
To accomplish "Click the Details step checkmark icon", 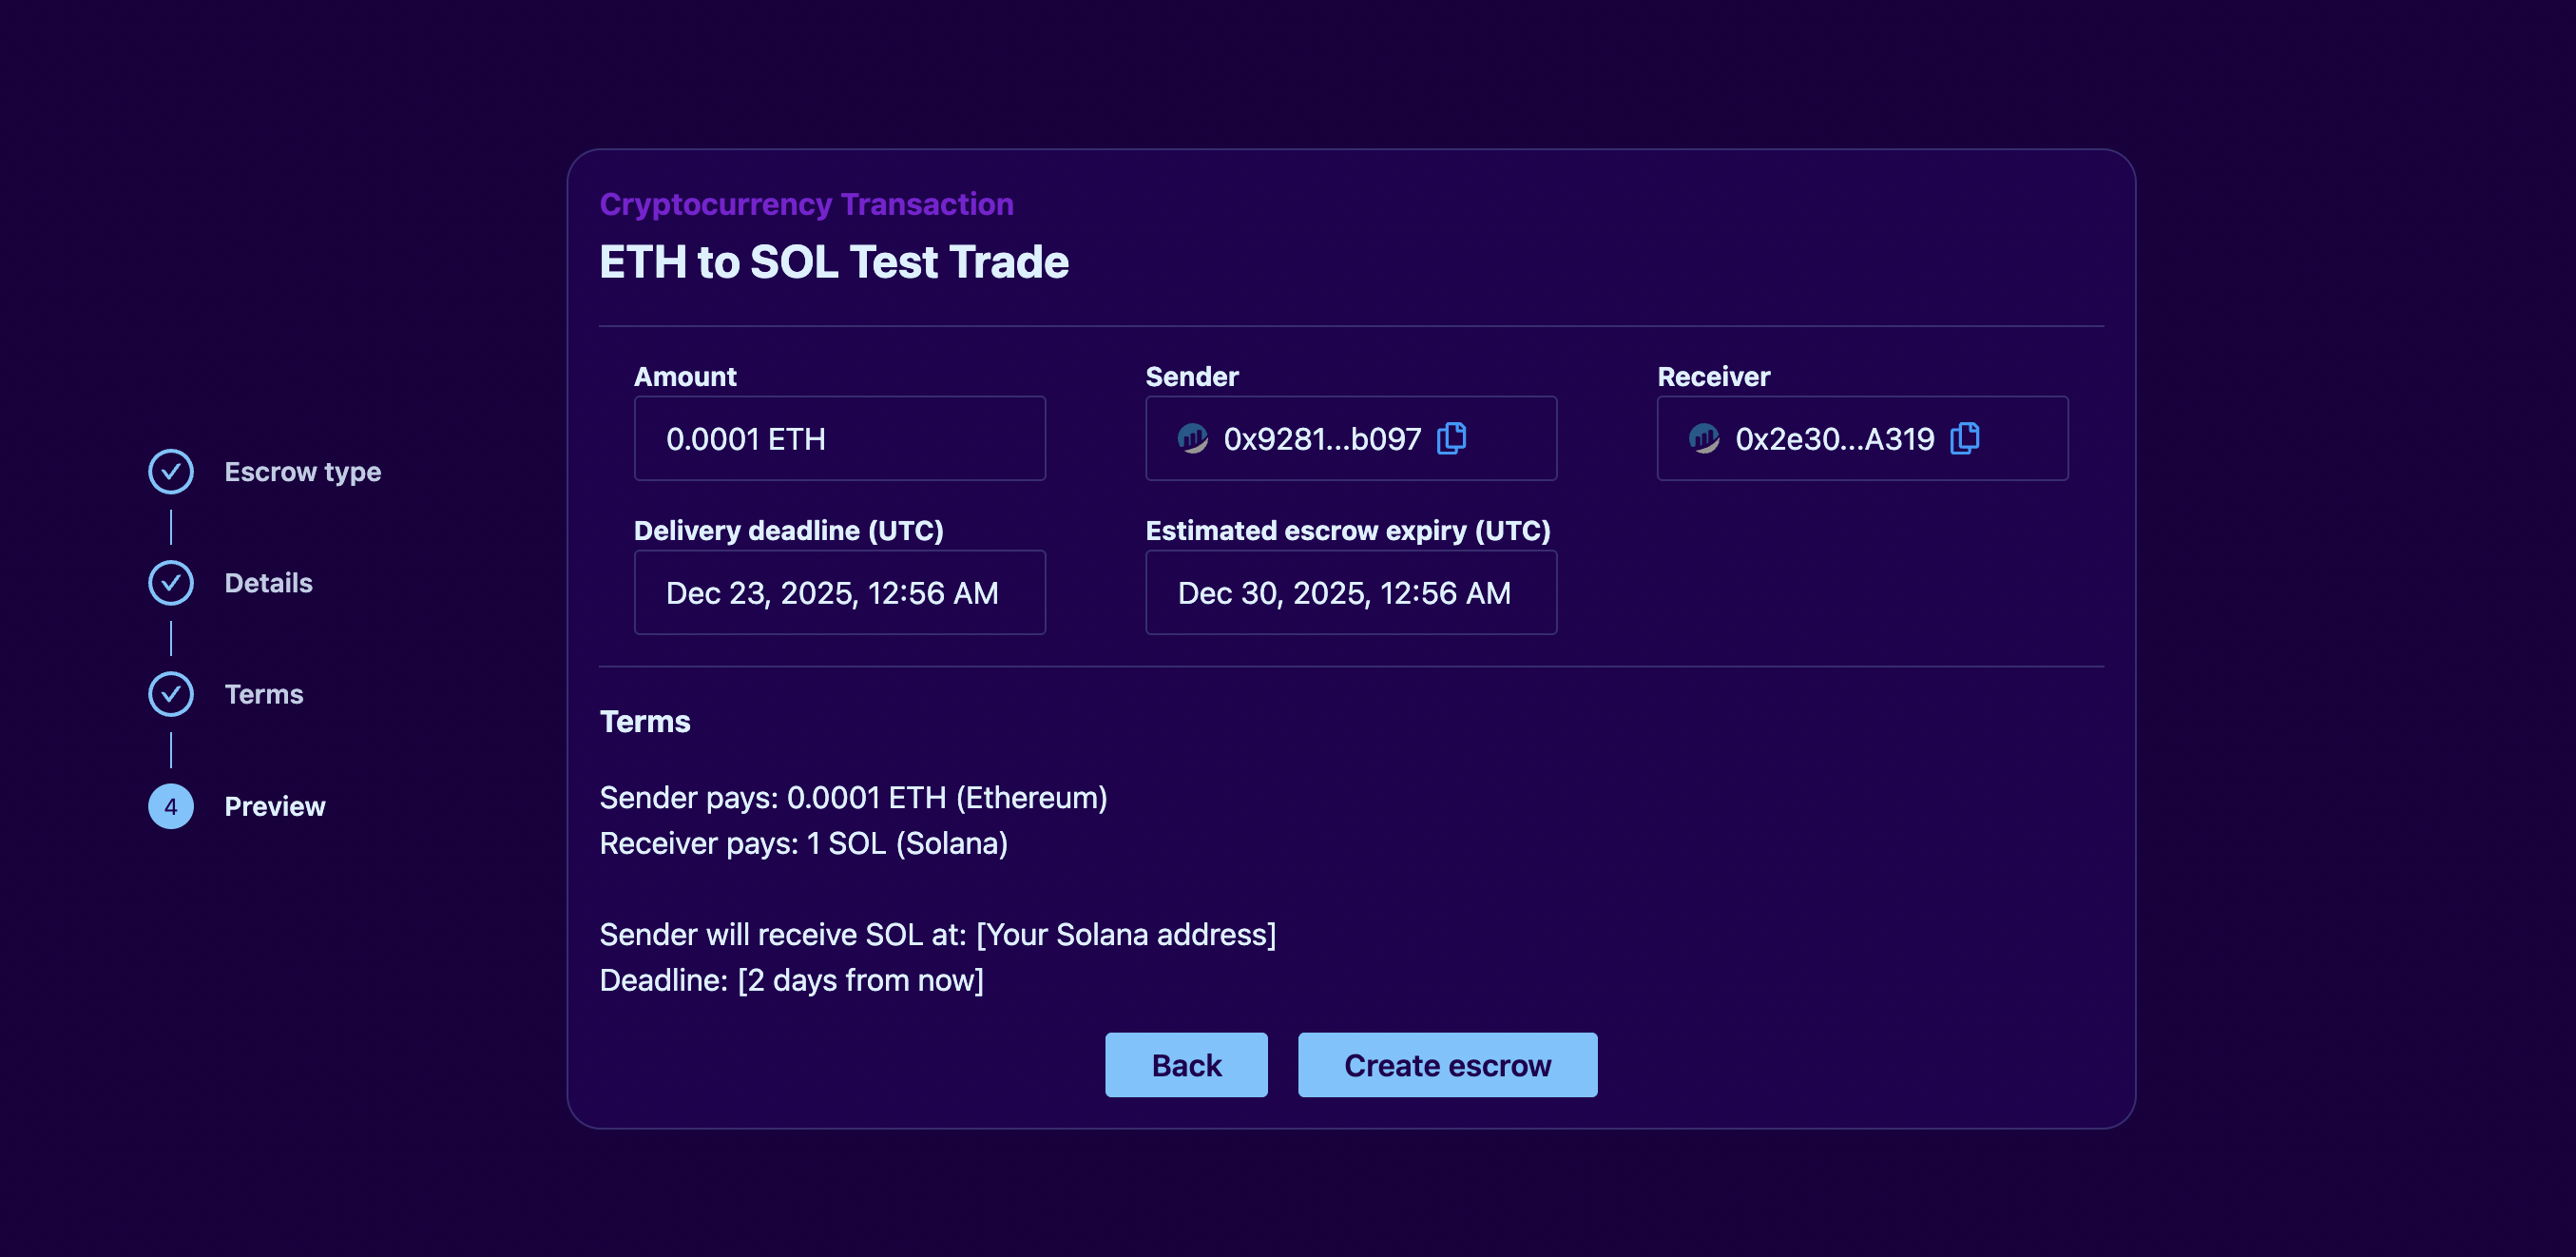I will pyautogui.click(x=171, y=583).
